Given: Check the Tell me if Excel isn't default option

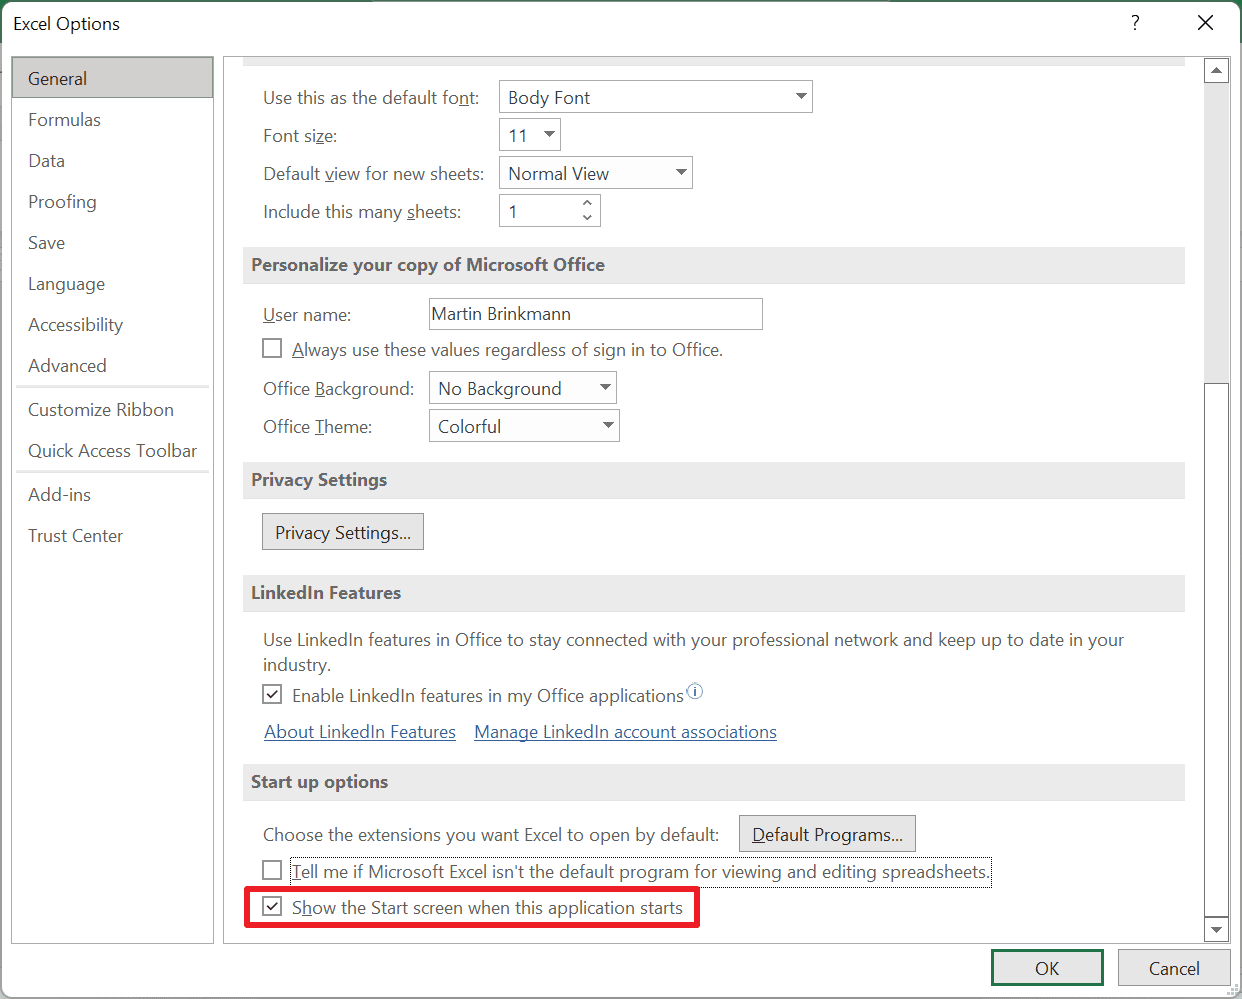Looking at the screenshot, I should point(272,870).
